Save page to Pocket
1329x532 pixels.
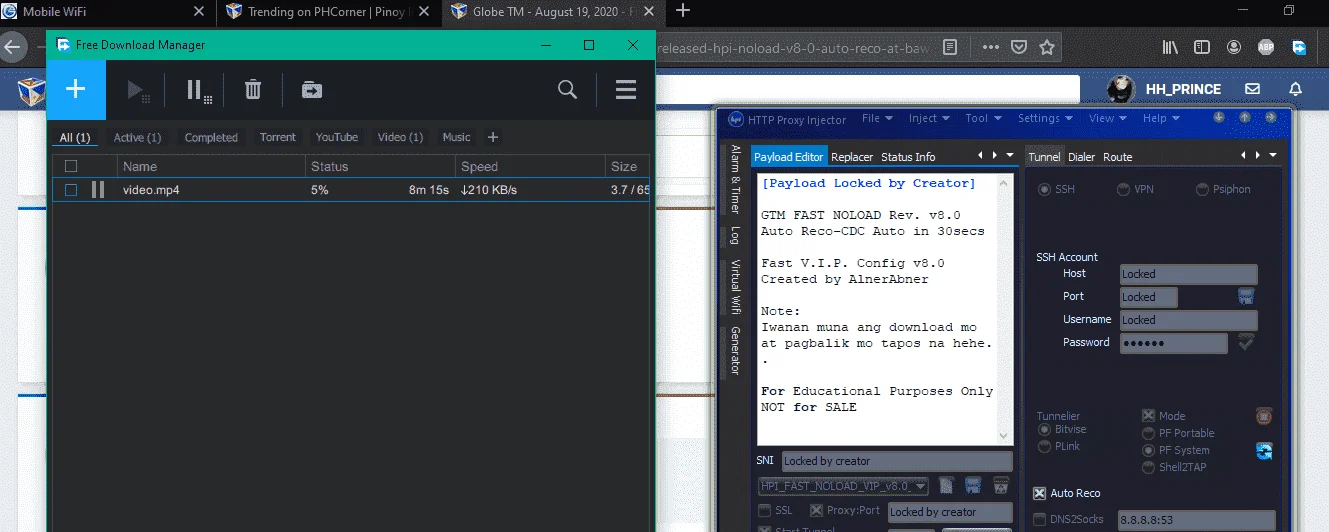click(1018, 47)
